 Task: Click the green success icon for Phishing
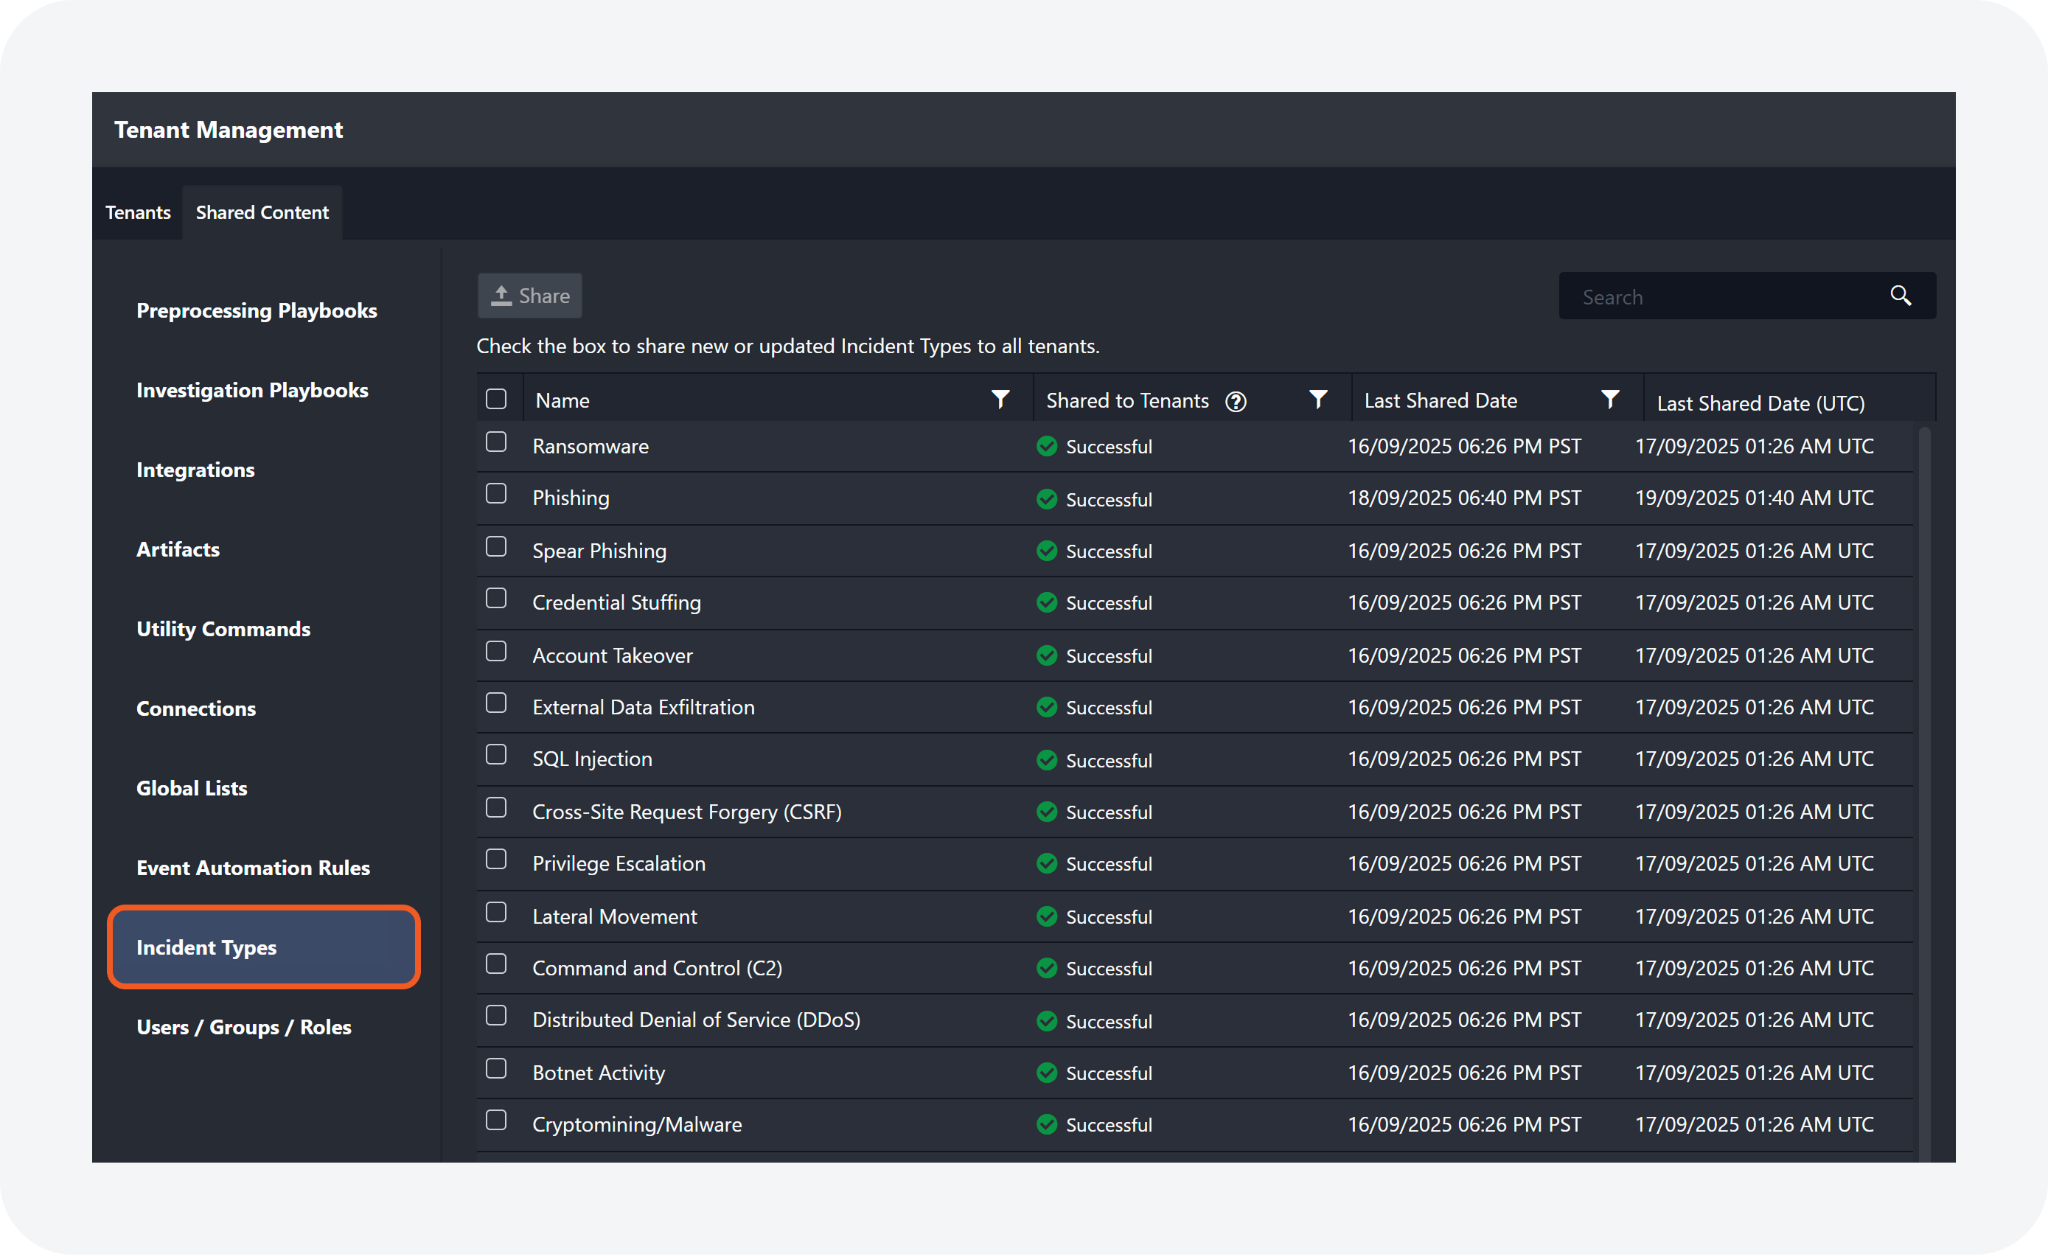(x=1047, y=499)
